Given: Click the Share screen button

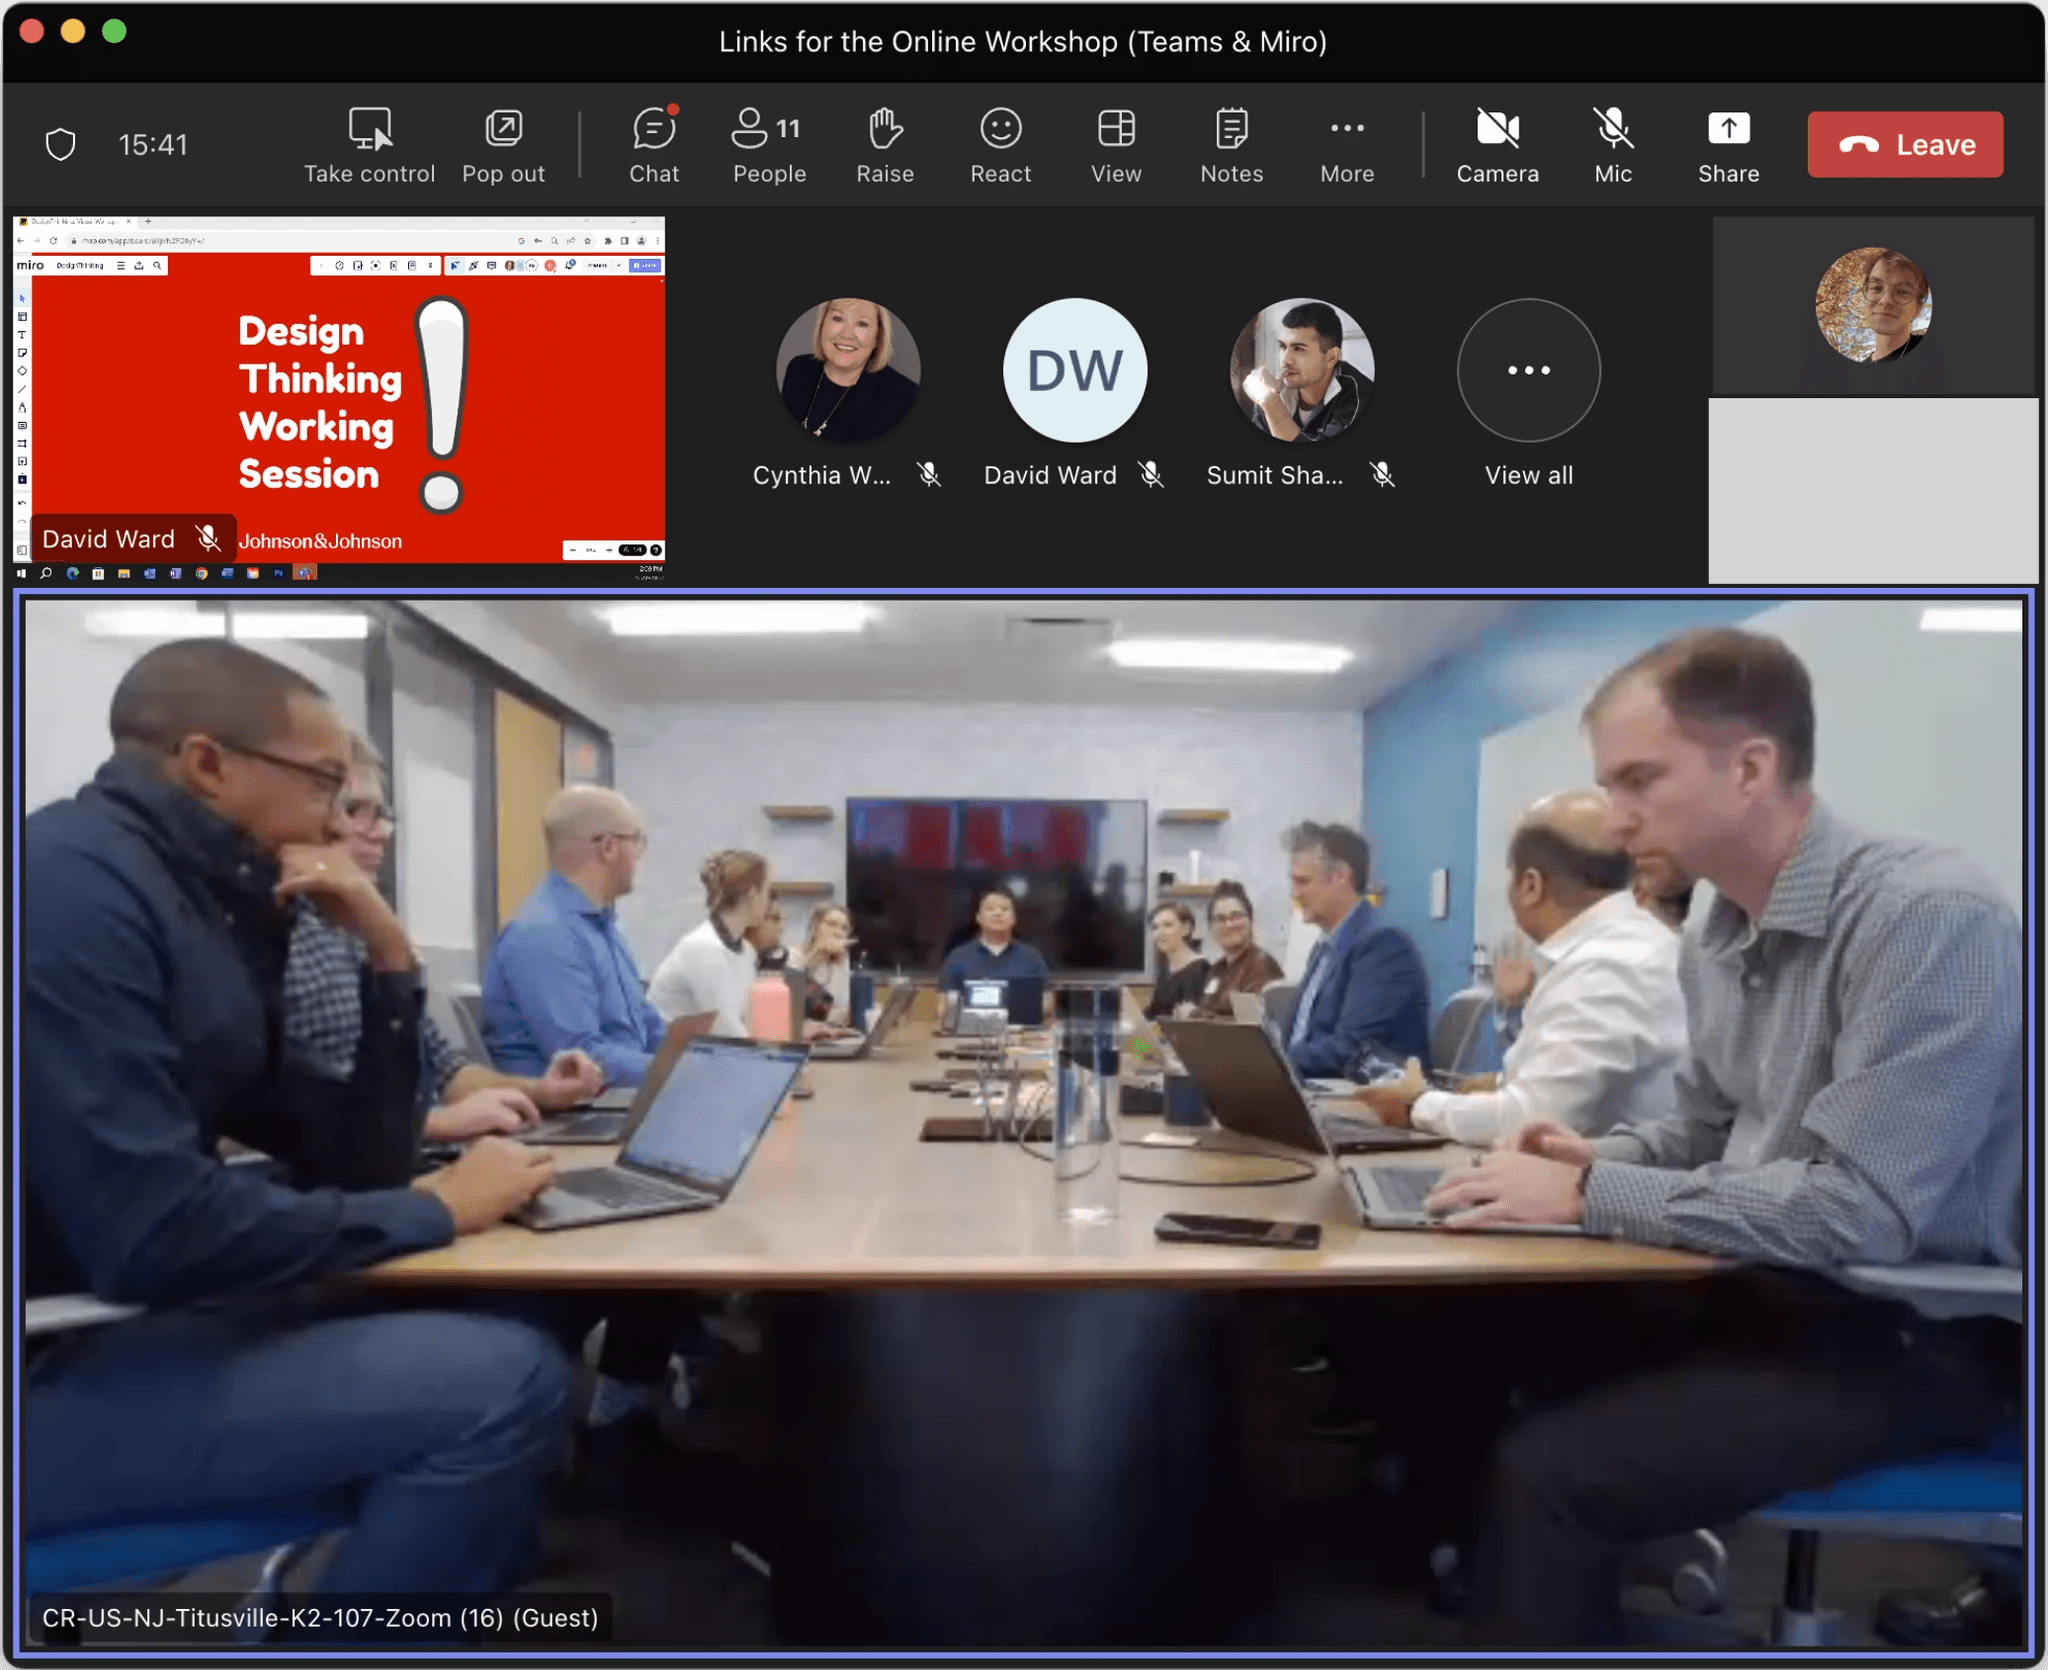Looking at the screenshot, I should (1728, 145).
